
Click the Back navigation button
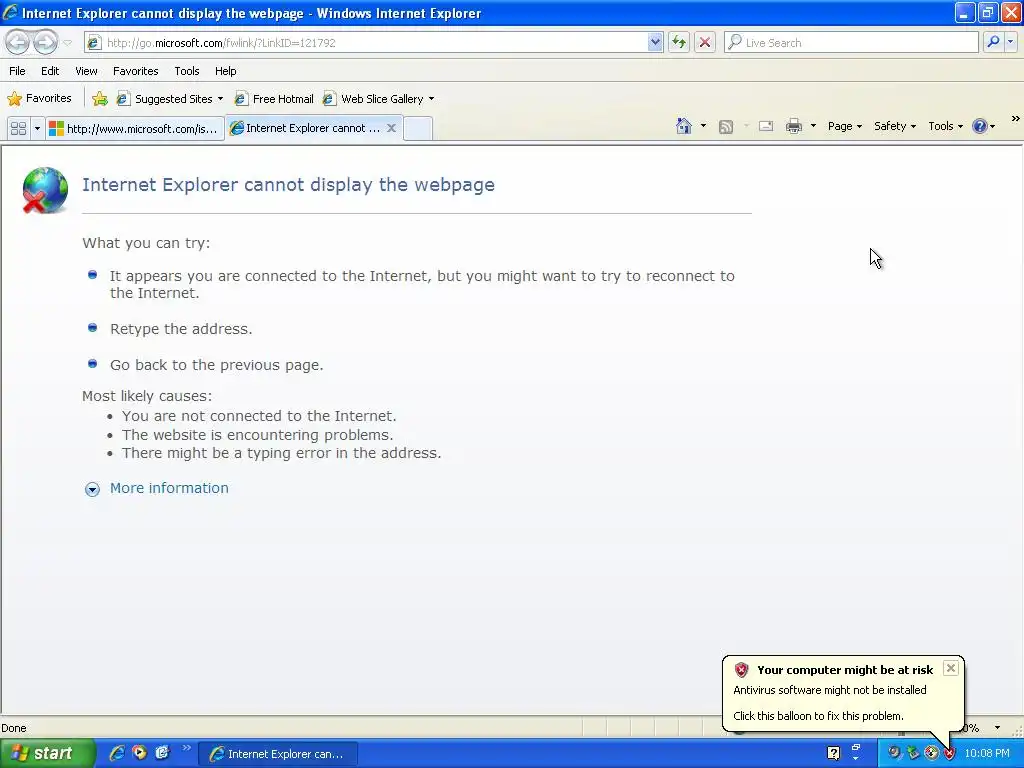click(18, 42)
